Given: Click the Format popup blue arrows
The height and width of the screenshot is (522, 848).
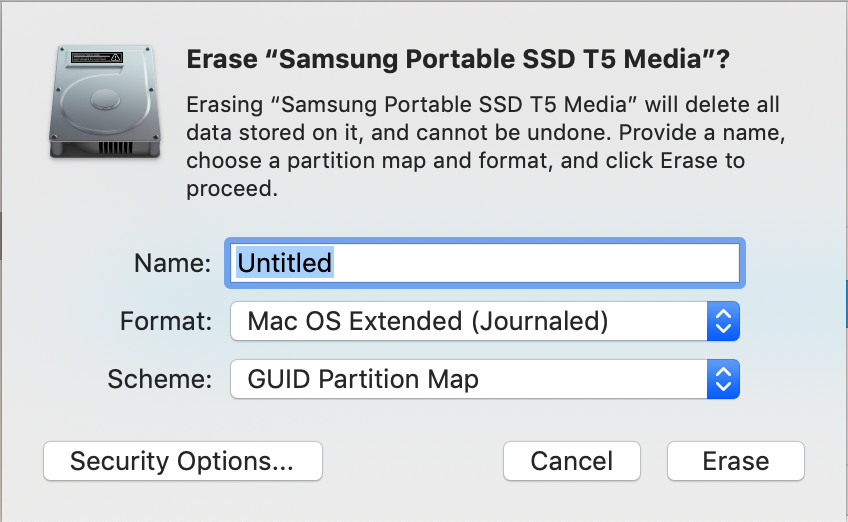Looking at the screenshot, I should click(x=723, y=321).
